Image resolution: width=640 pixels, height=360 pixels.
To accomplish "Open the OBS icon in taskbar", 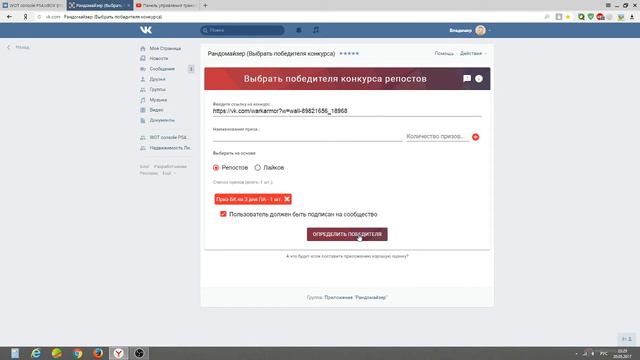I will tap(139, 353).
